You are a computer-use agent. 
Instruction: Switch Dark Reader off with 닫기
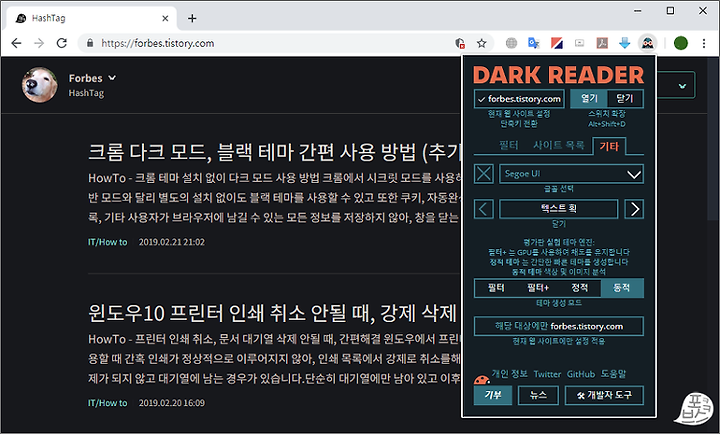tap(625, 98)
